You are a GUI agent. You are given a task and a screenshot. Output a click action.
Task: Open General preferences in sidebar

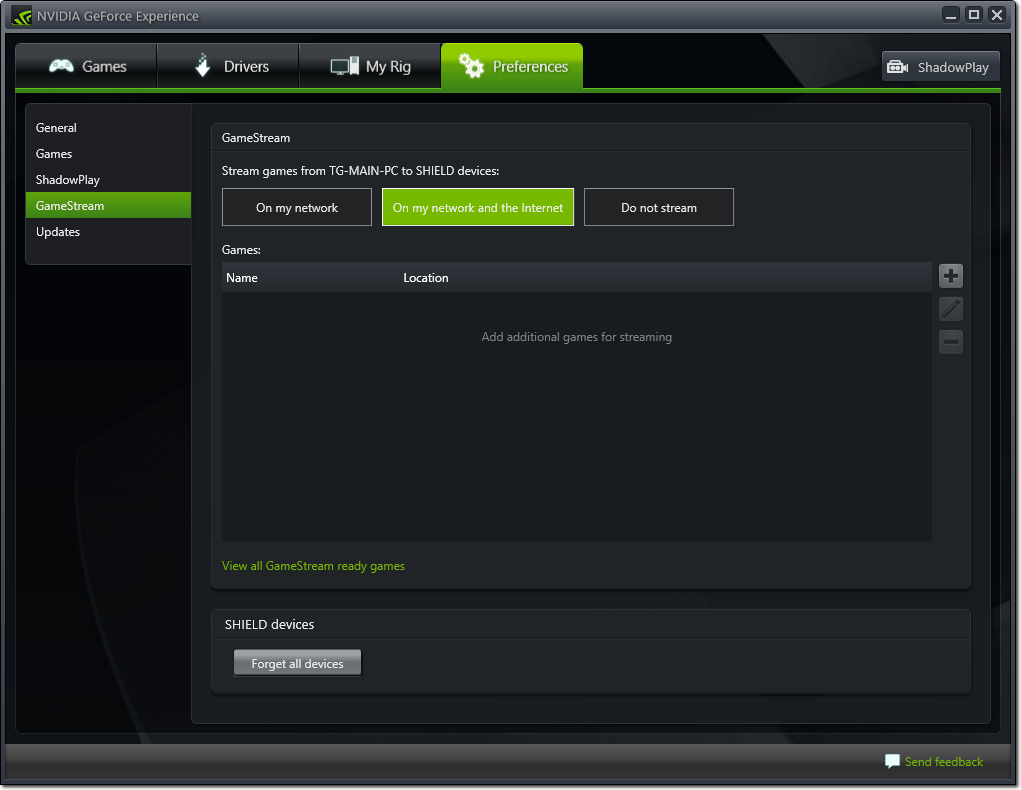(x=108, y=128)
